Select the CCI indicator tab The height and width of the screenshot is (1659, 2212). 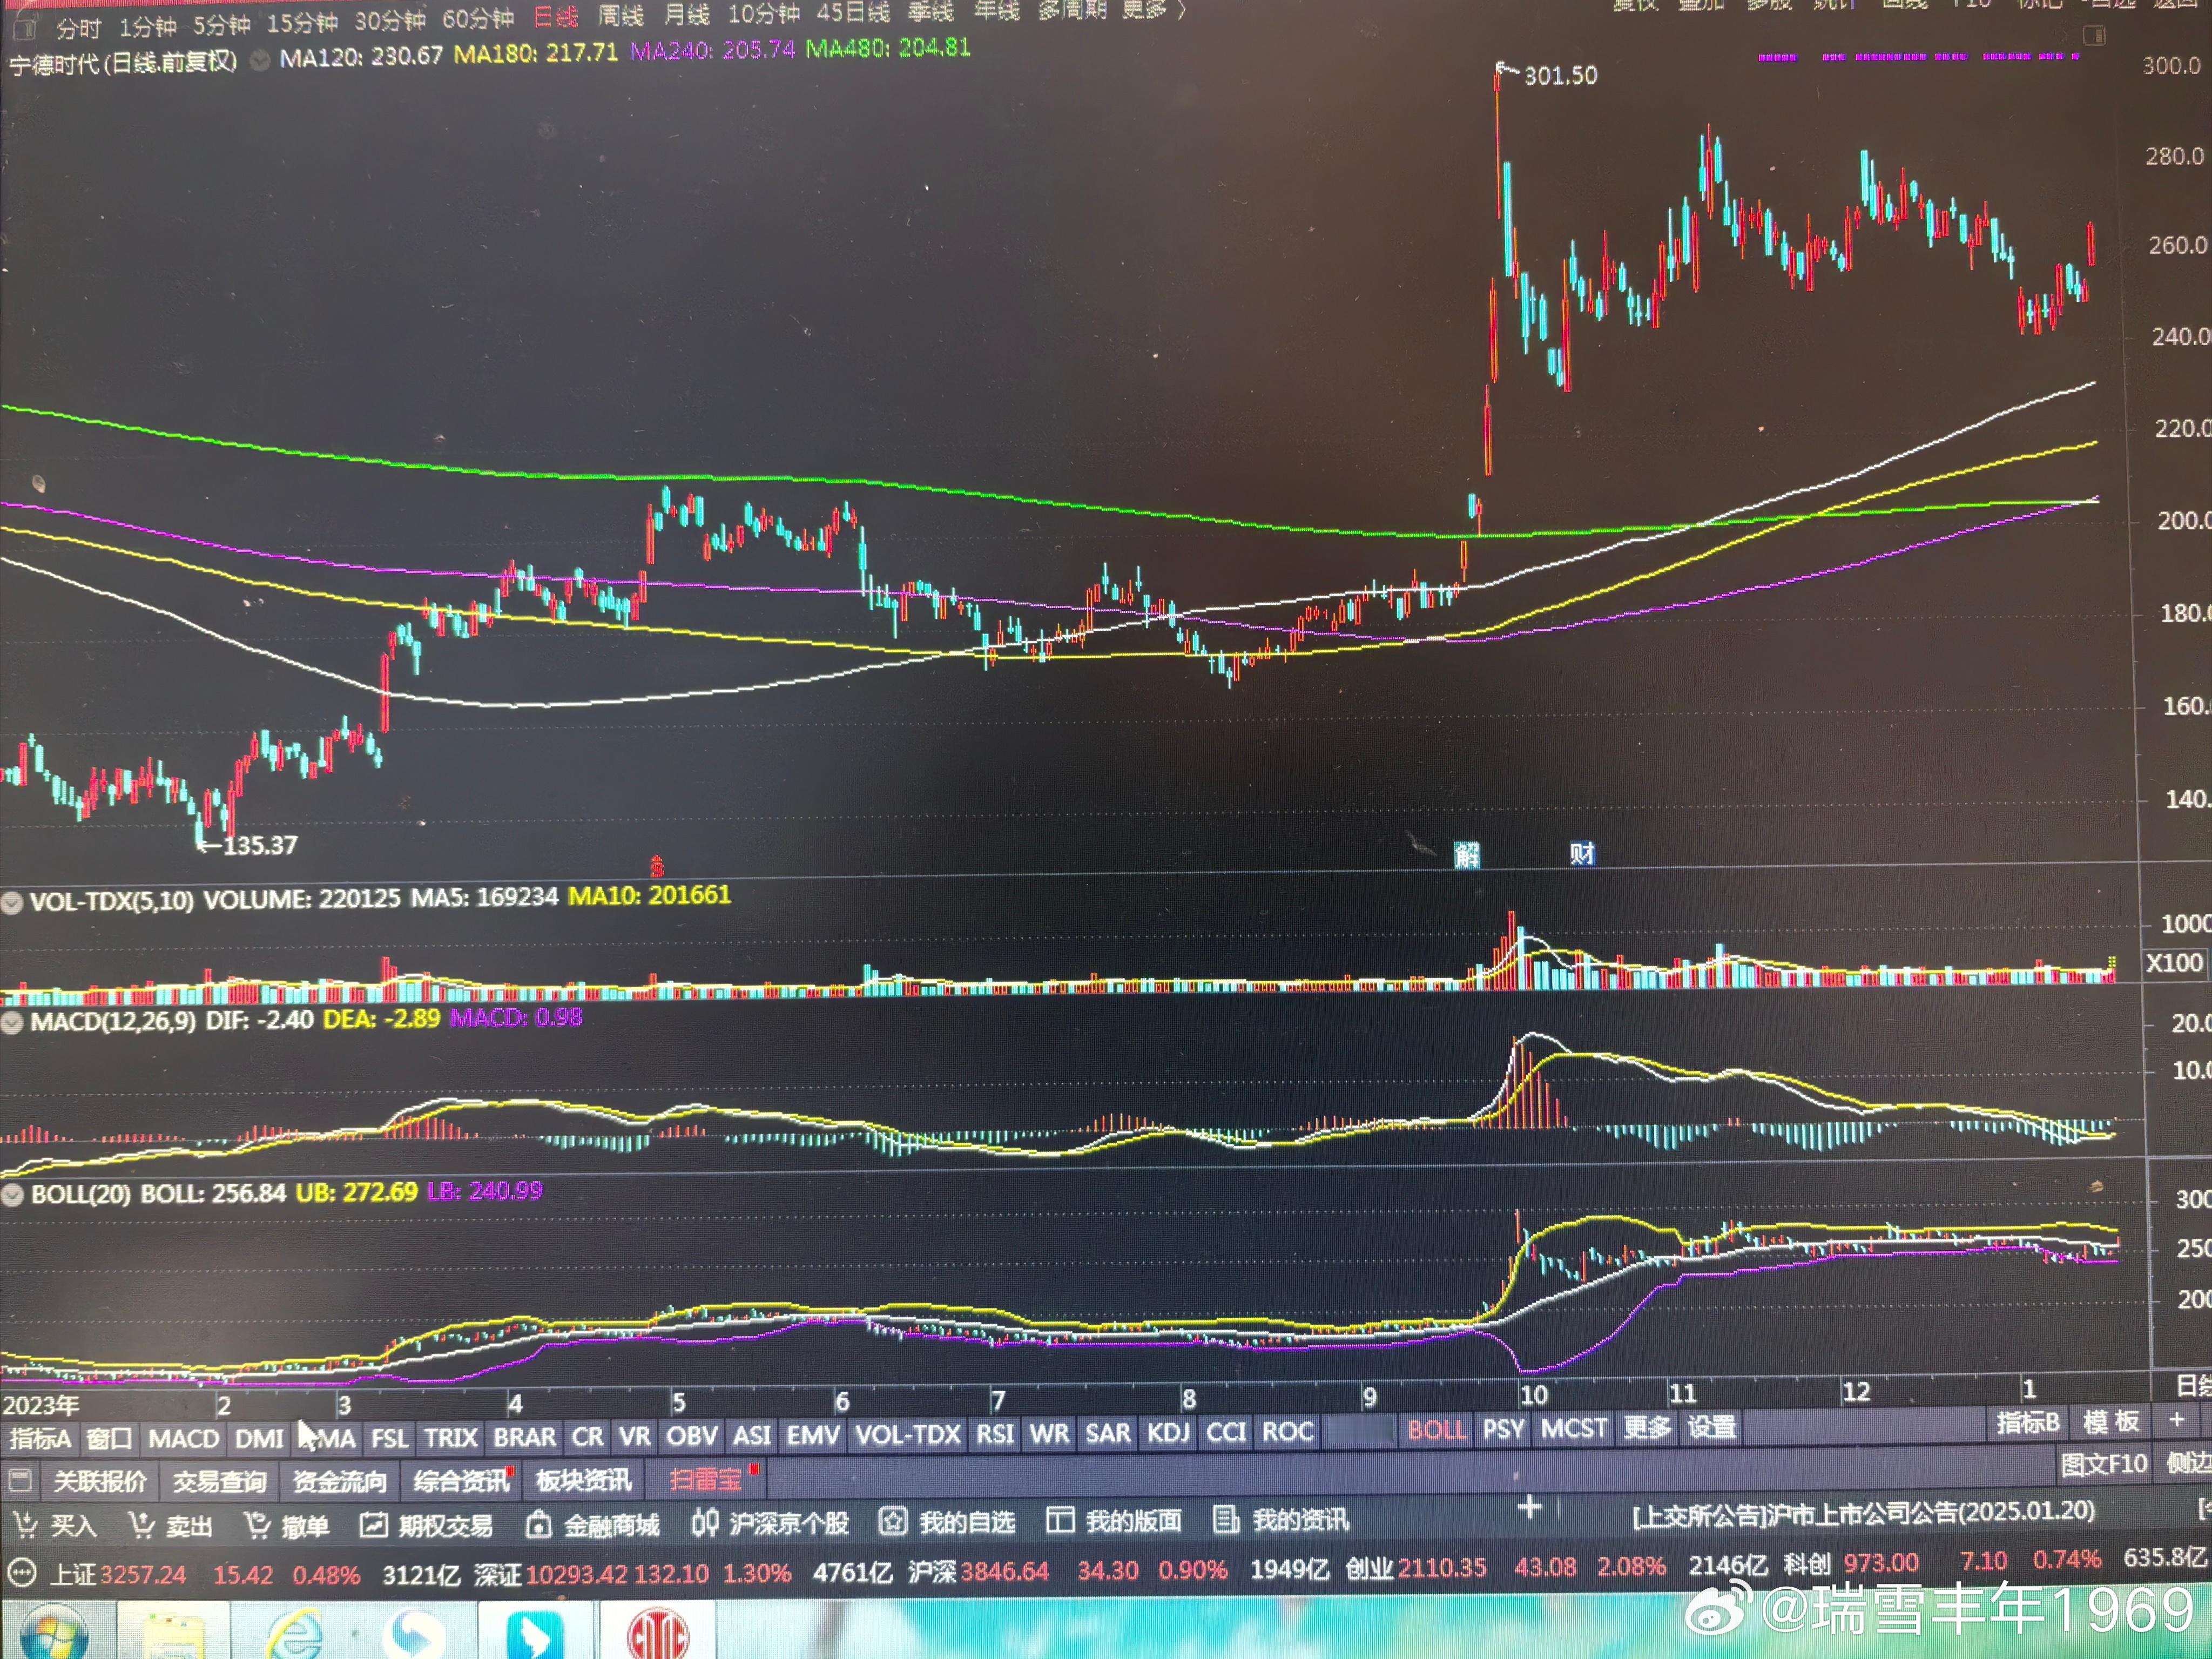[1226, 1432]
